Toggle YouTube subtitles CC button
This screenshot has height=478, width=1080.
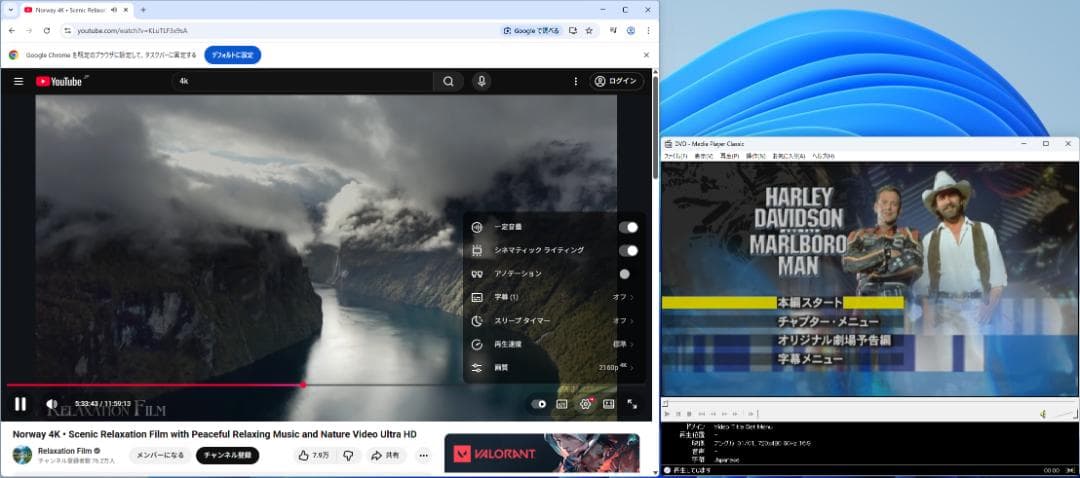tap(562, 404)
